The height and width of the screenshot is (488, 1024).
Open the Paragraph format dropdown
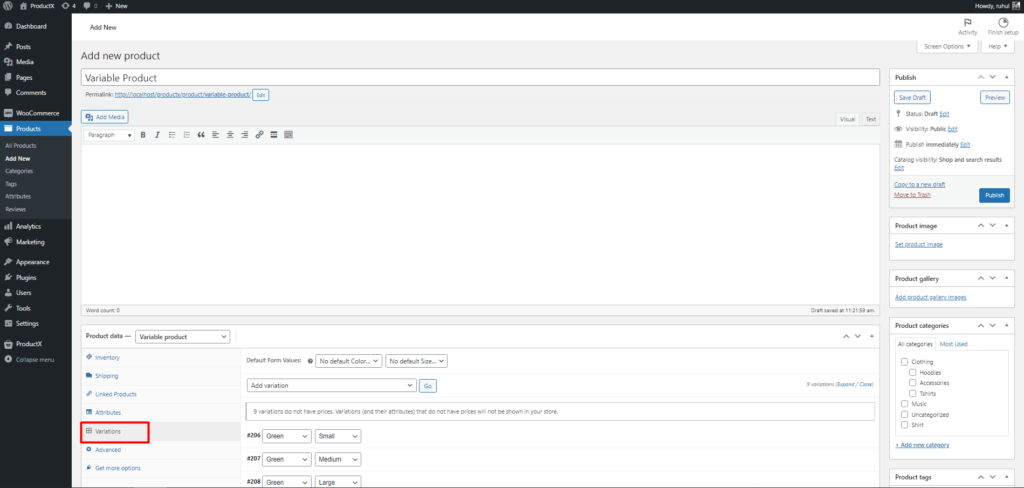pyautogui.click(x=109, y=135)
